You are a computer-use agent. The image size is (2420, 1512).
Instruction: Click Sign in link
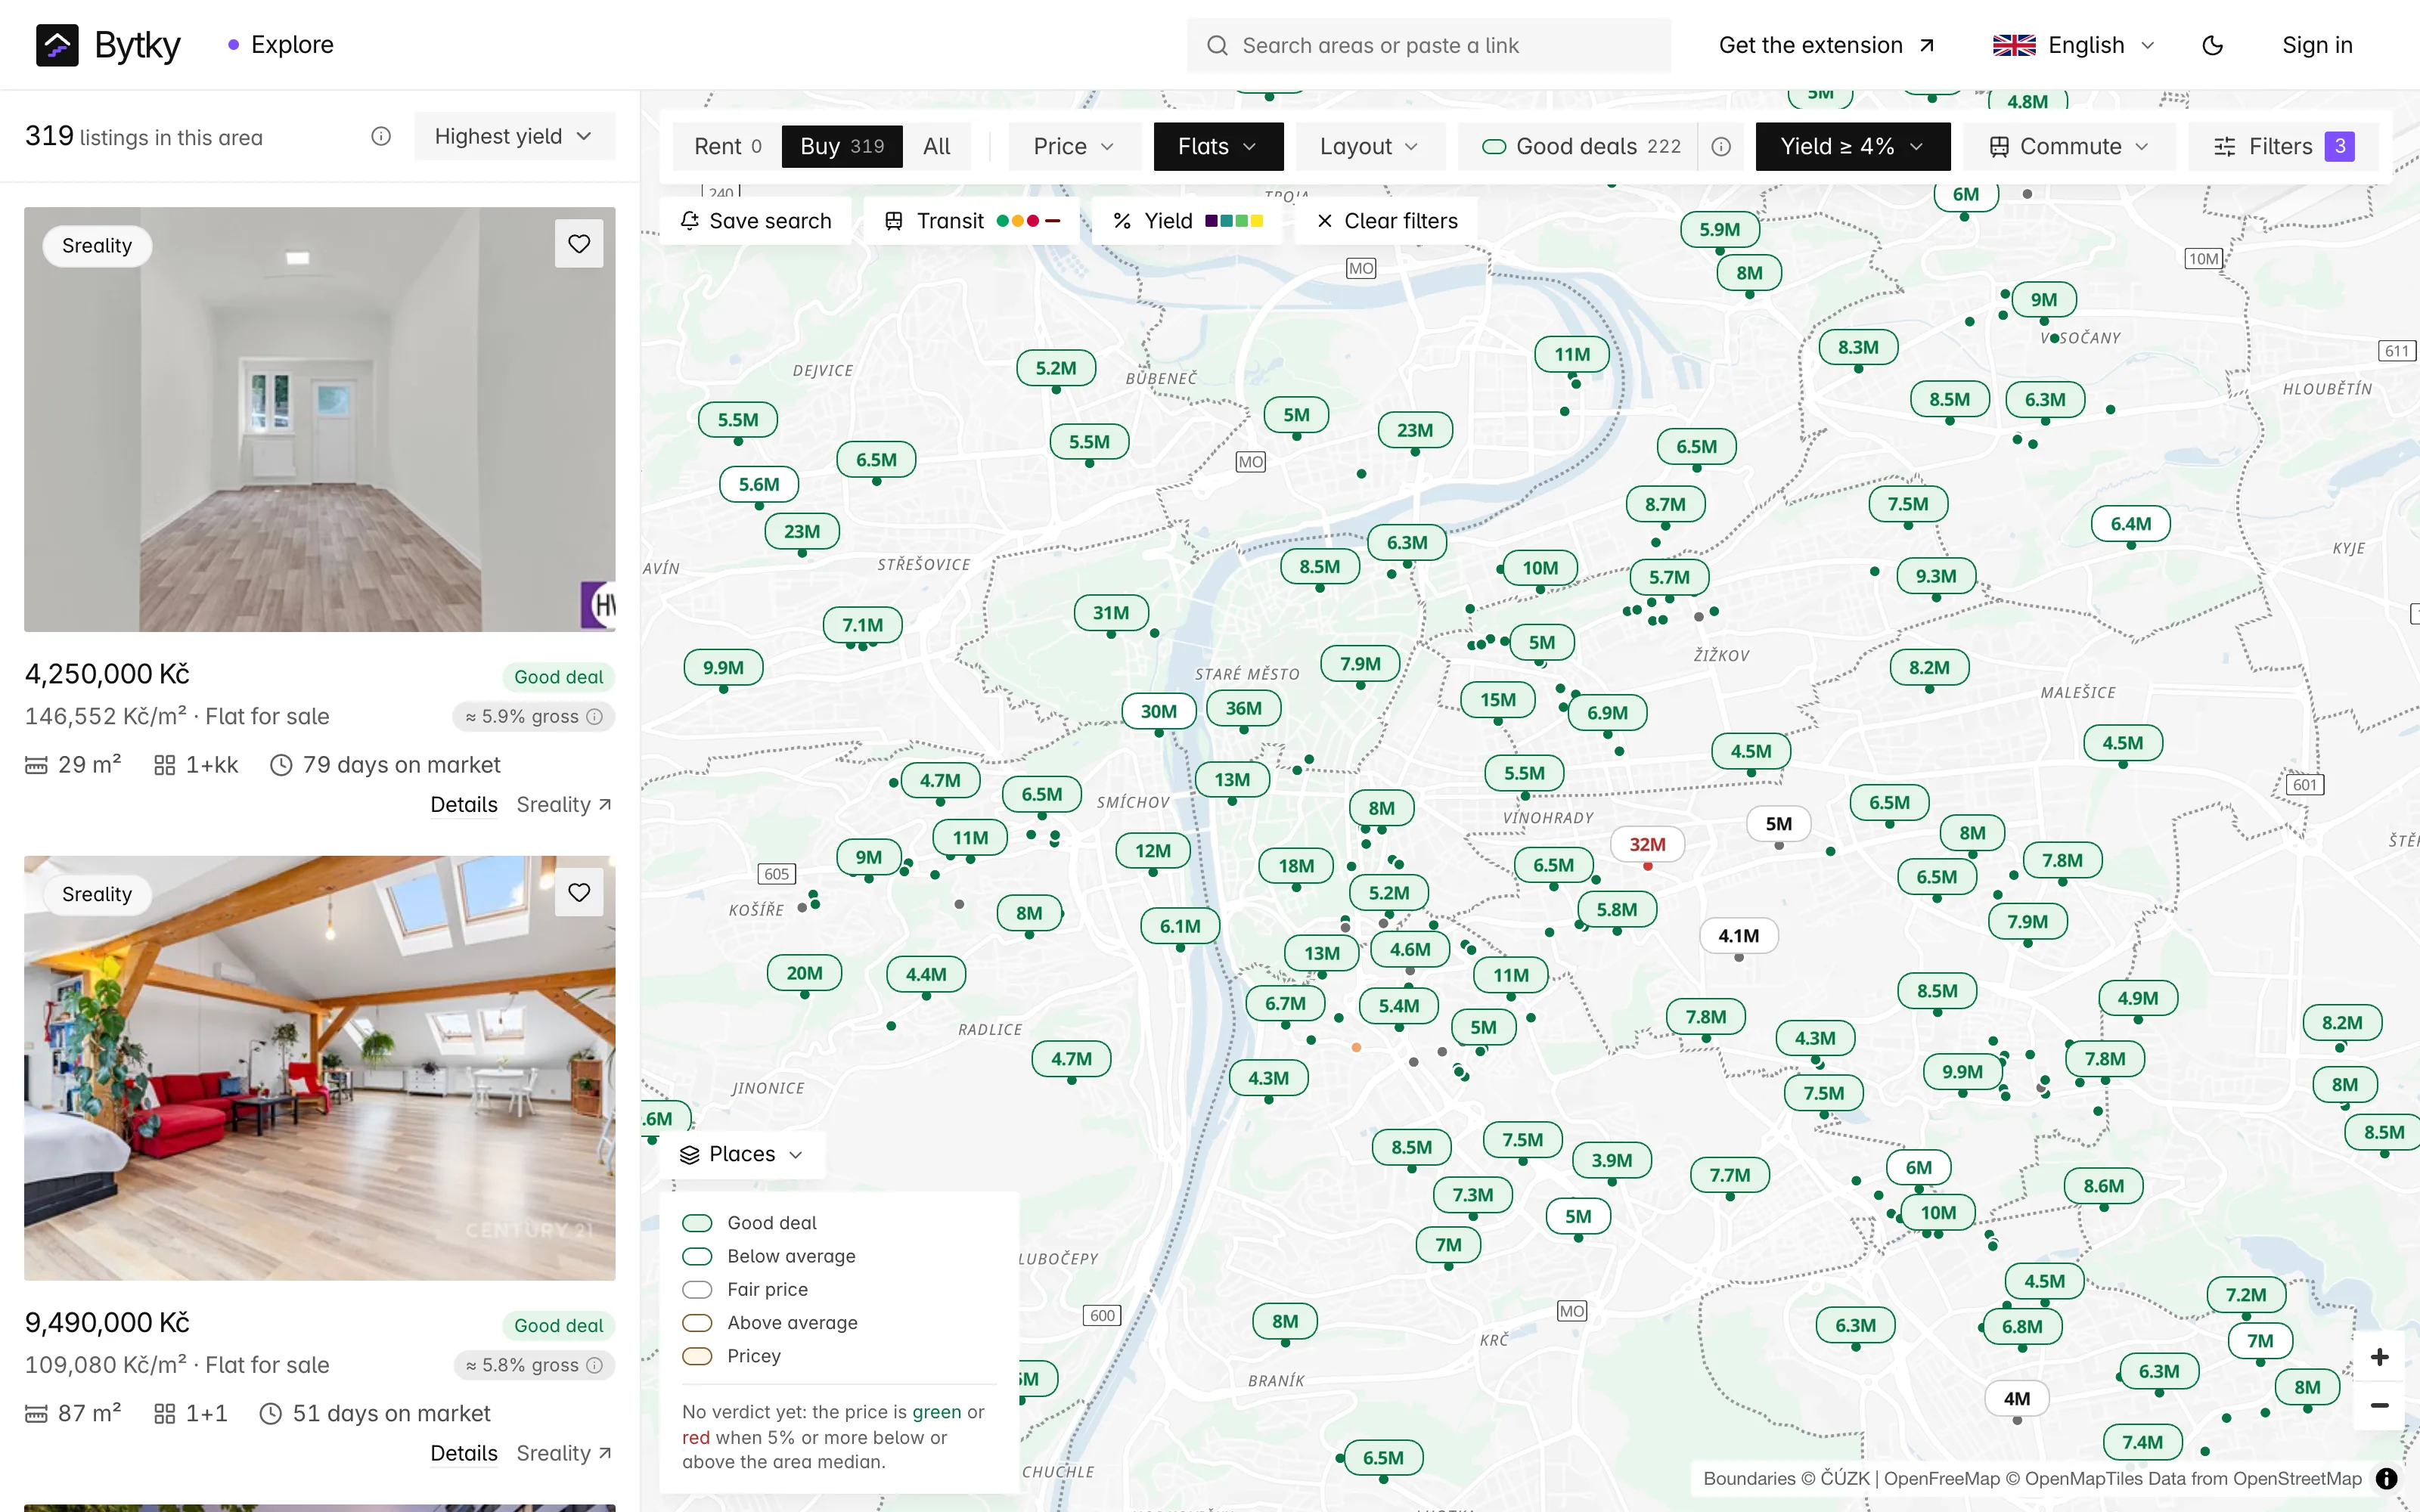point(2317,45)
